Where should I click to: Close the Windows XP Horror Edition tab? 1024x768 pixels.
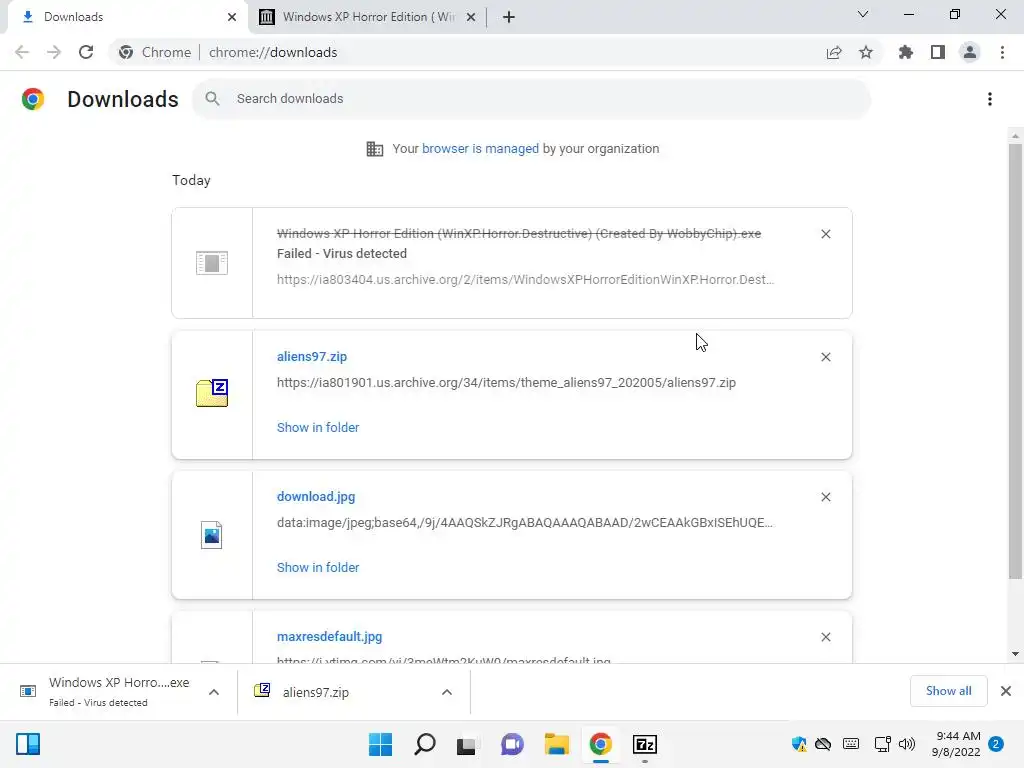[471, 17]
